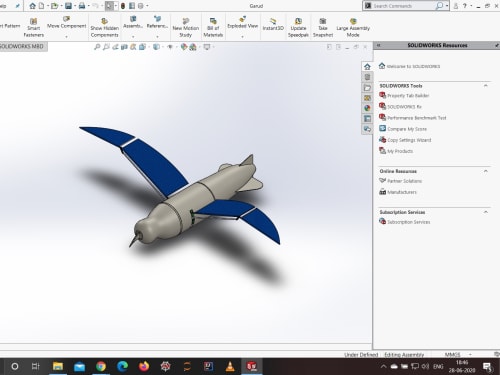Click Update Speedpak in the ribbon
The height and width of the screenshot is (375, 500).
pos(298,28)
